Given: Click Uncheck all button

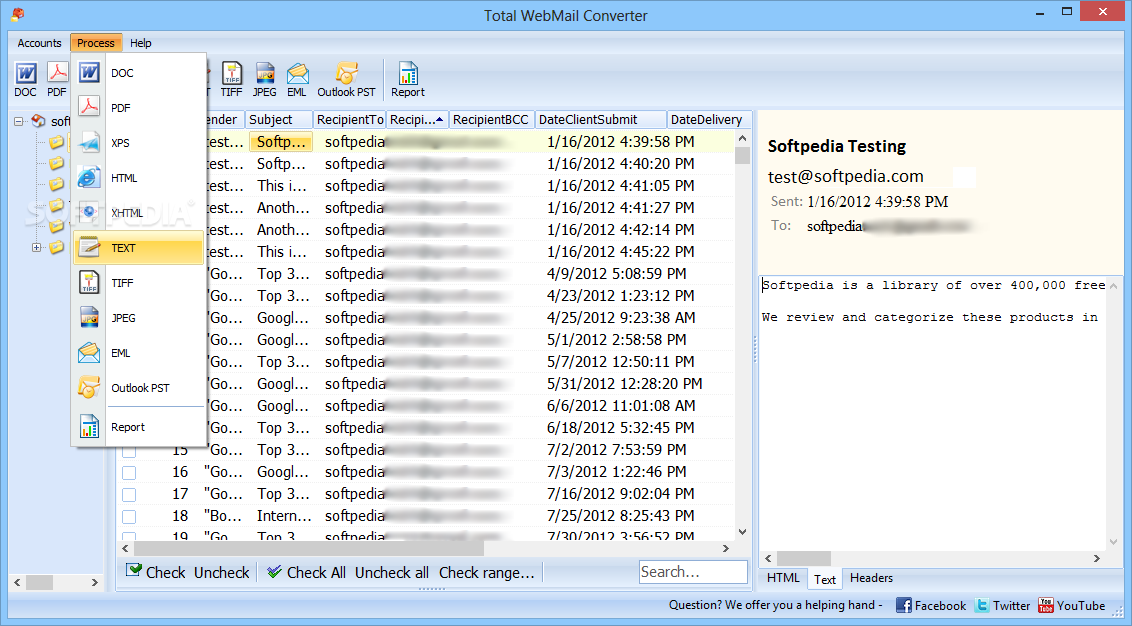Looking at the screenshot, I should (x=392, y=573).
